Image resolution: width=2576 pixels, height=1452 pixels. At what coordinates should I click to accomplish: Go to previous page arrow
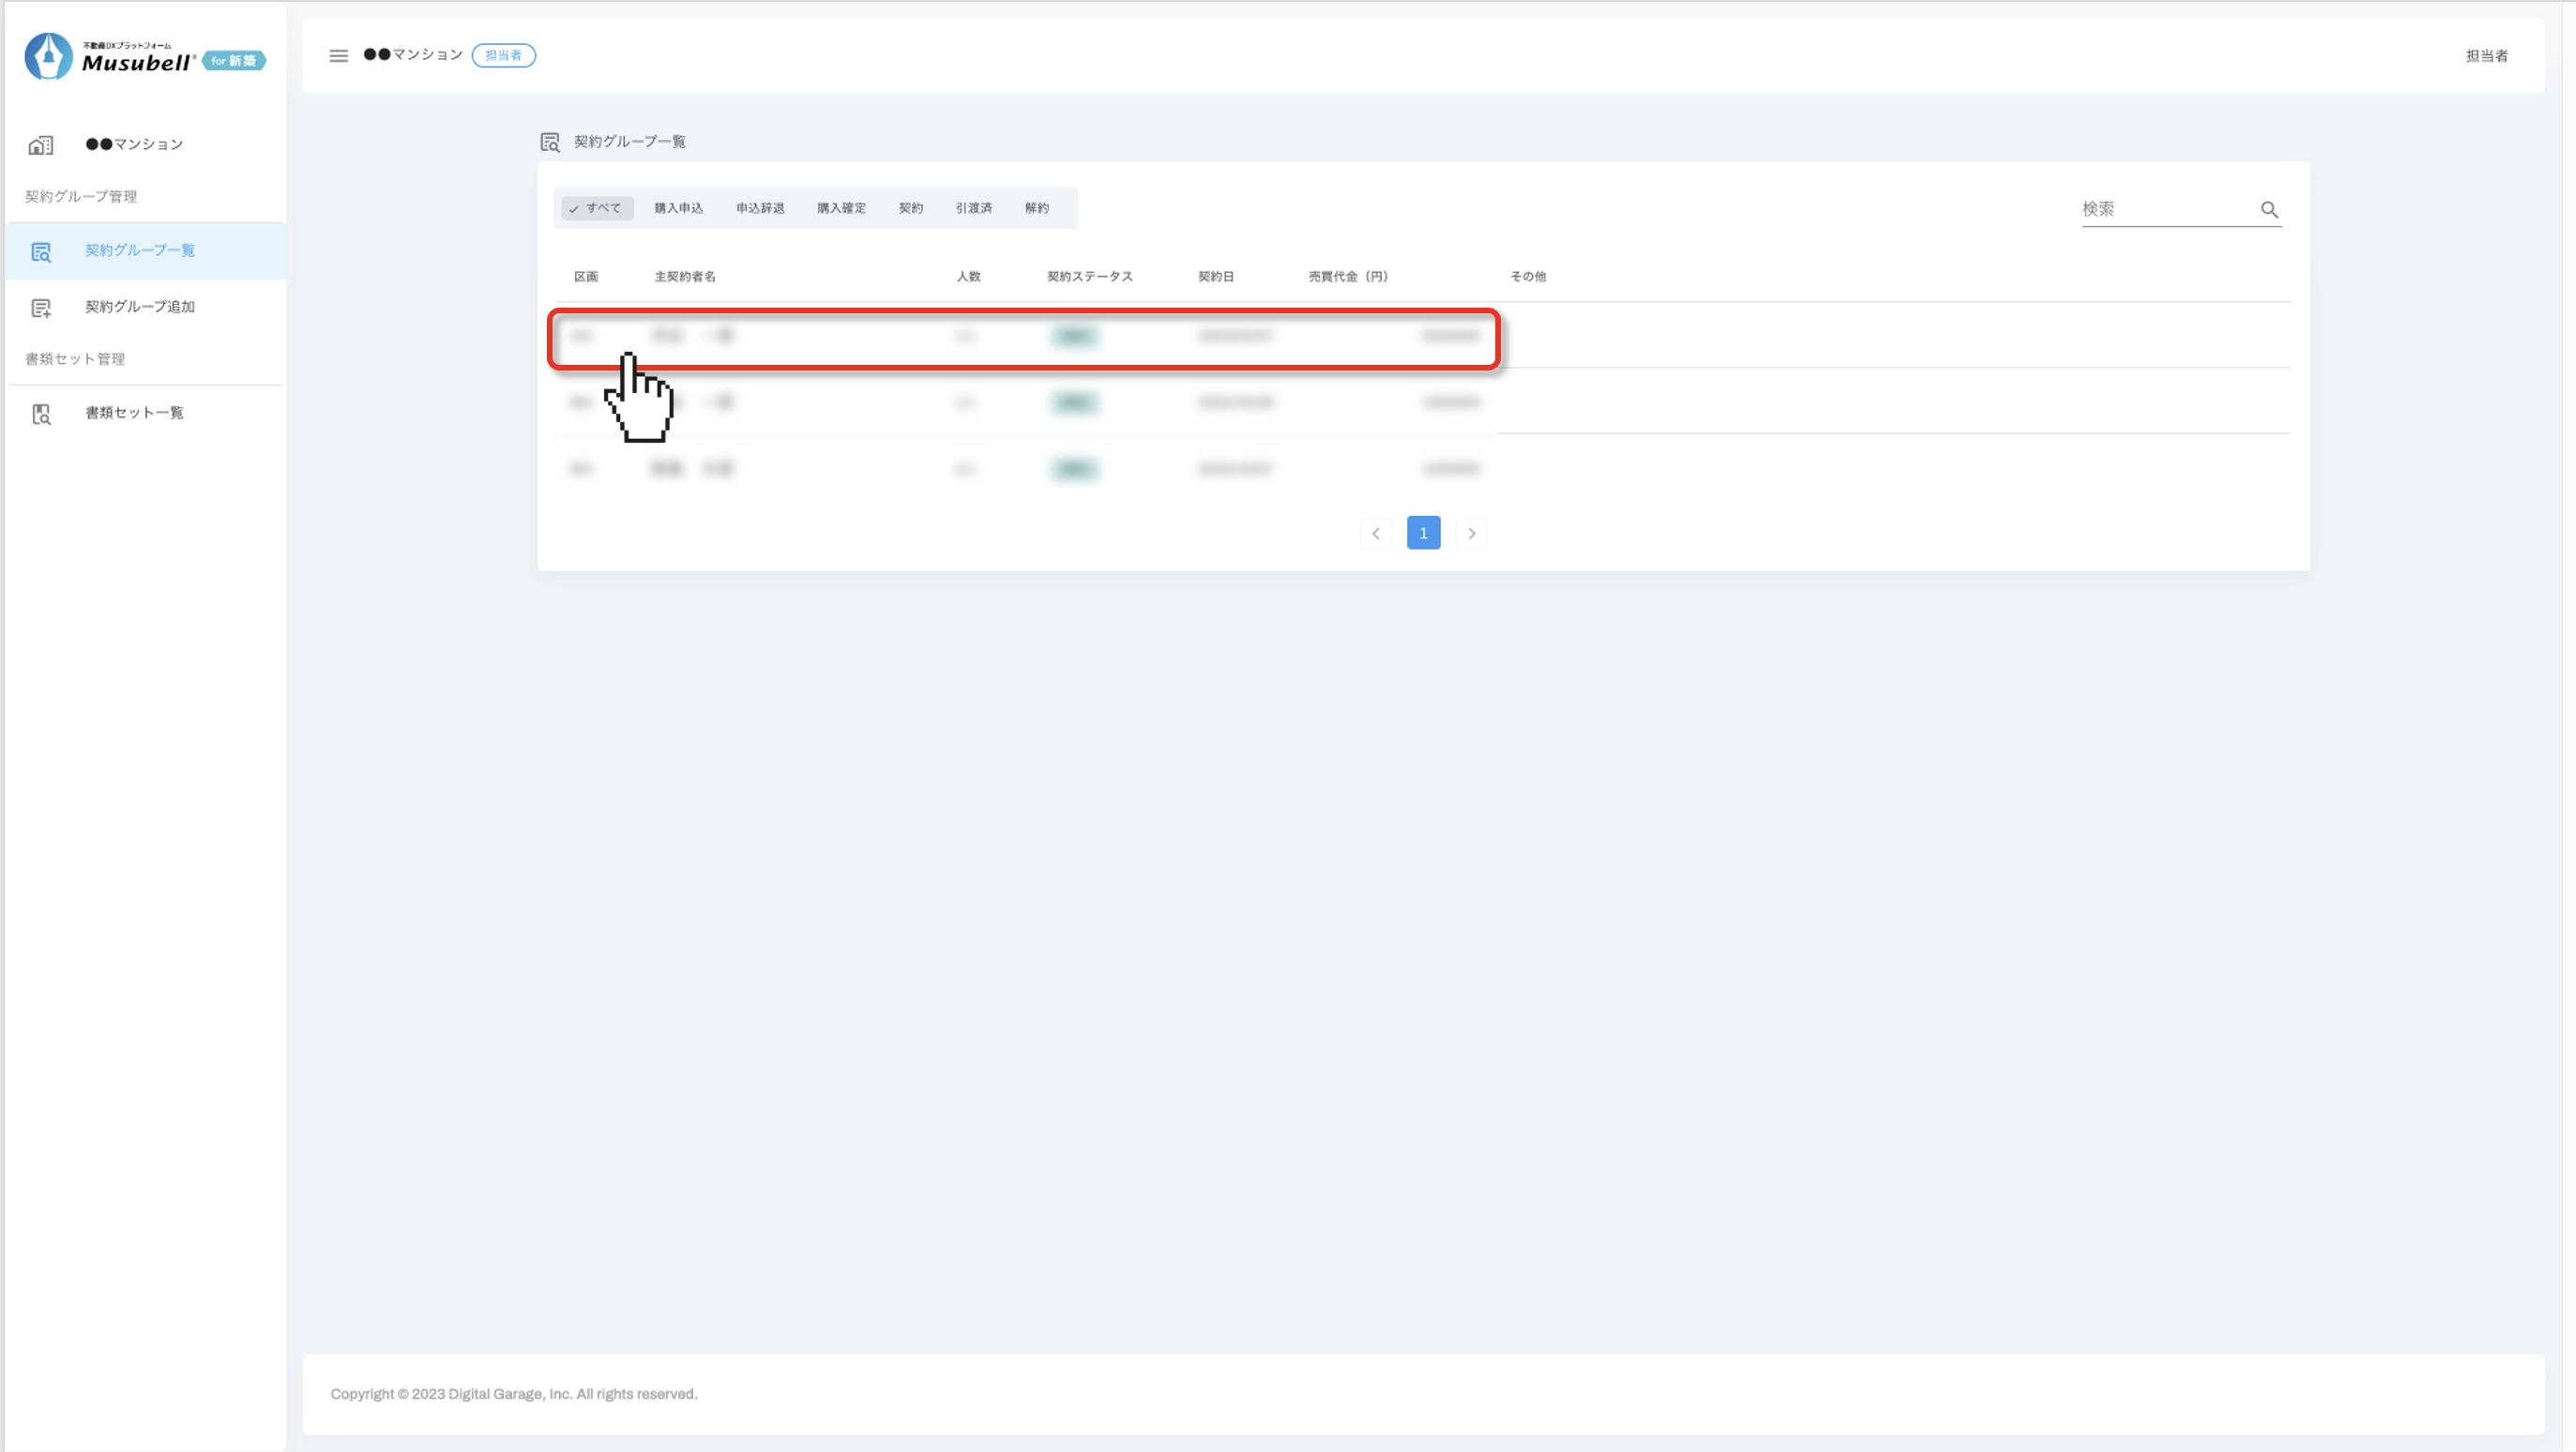pyautogui.click(x=1376, y=533)
